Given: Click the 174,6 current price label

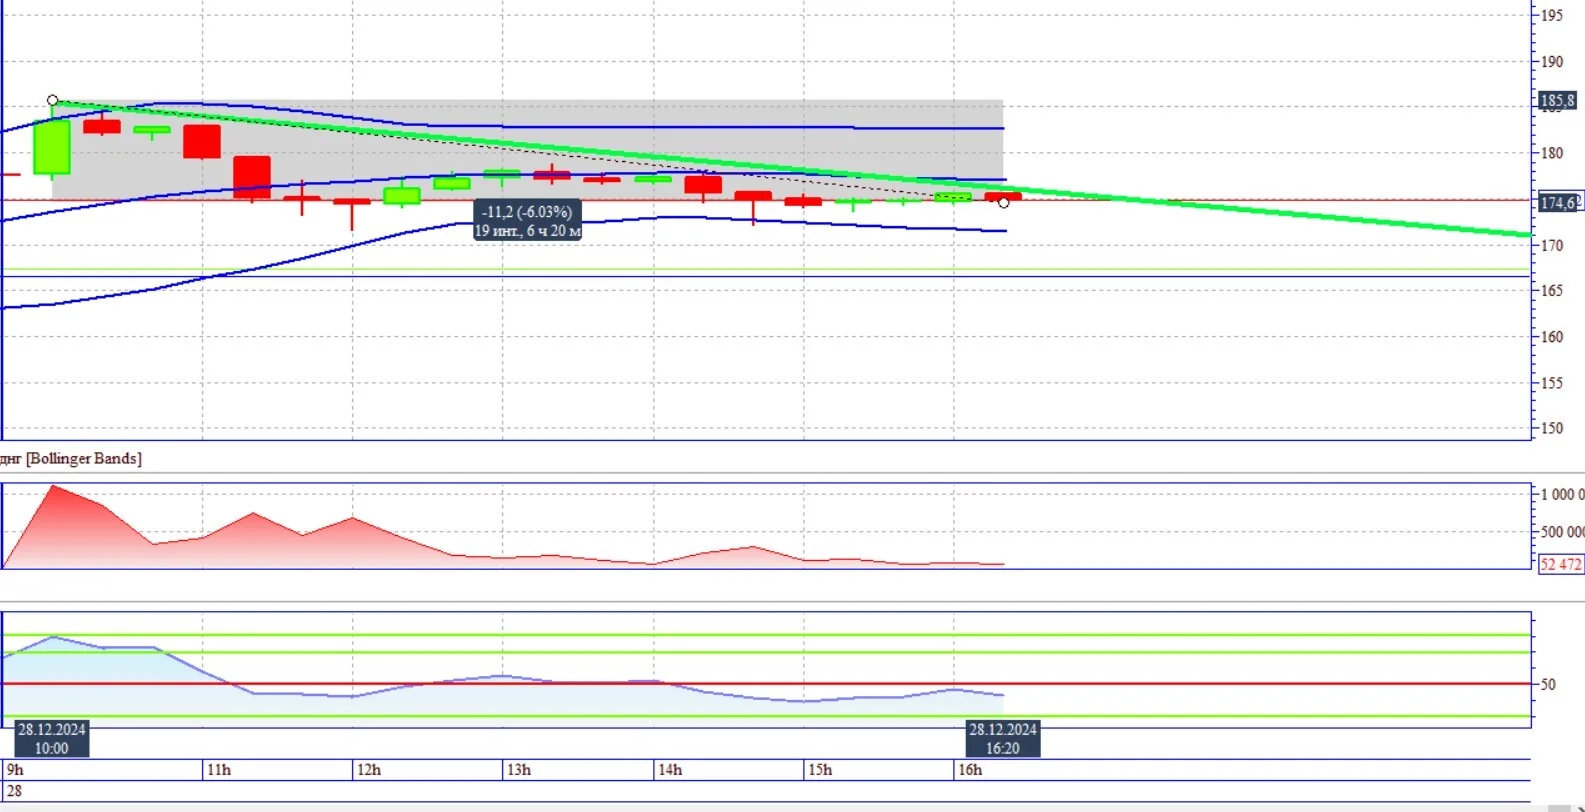Looking at the screenshot, I should click(x=1558, y=203).
